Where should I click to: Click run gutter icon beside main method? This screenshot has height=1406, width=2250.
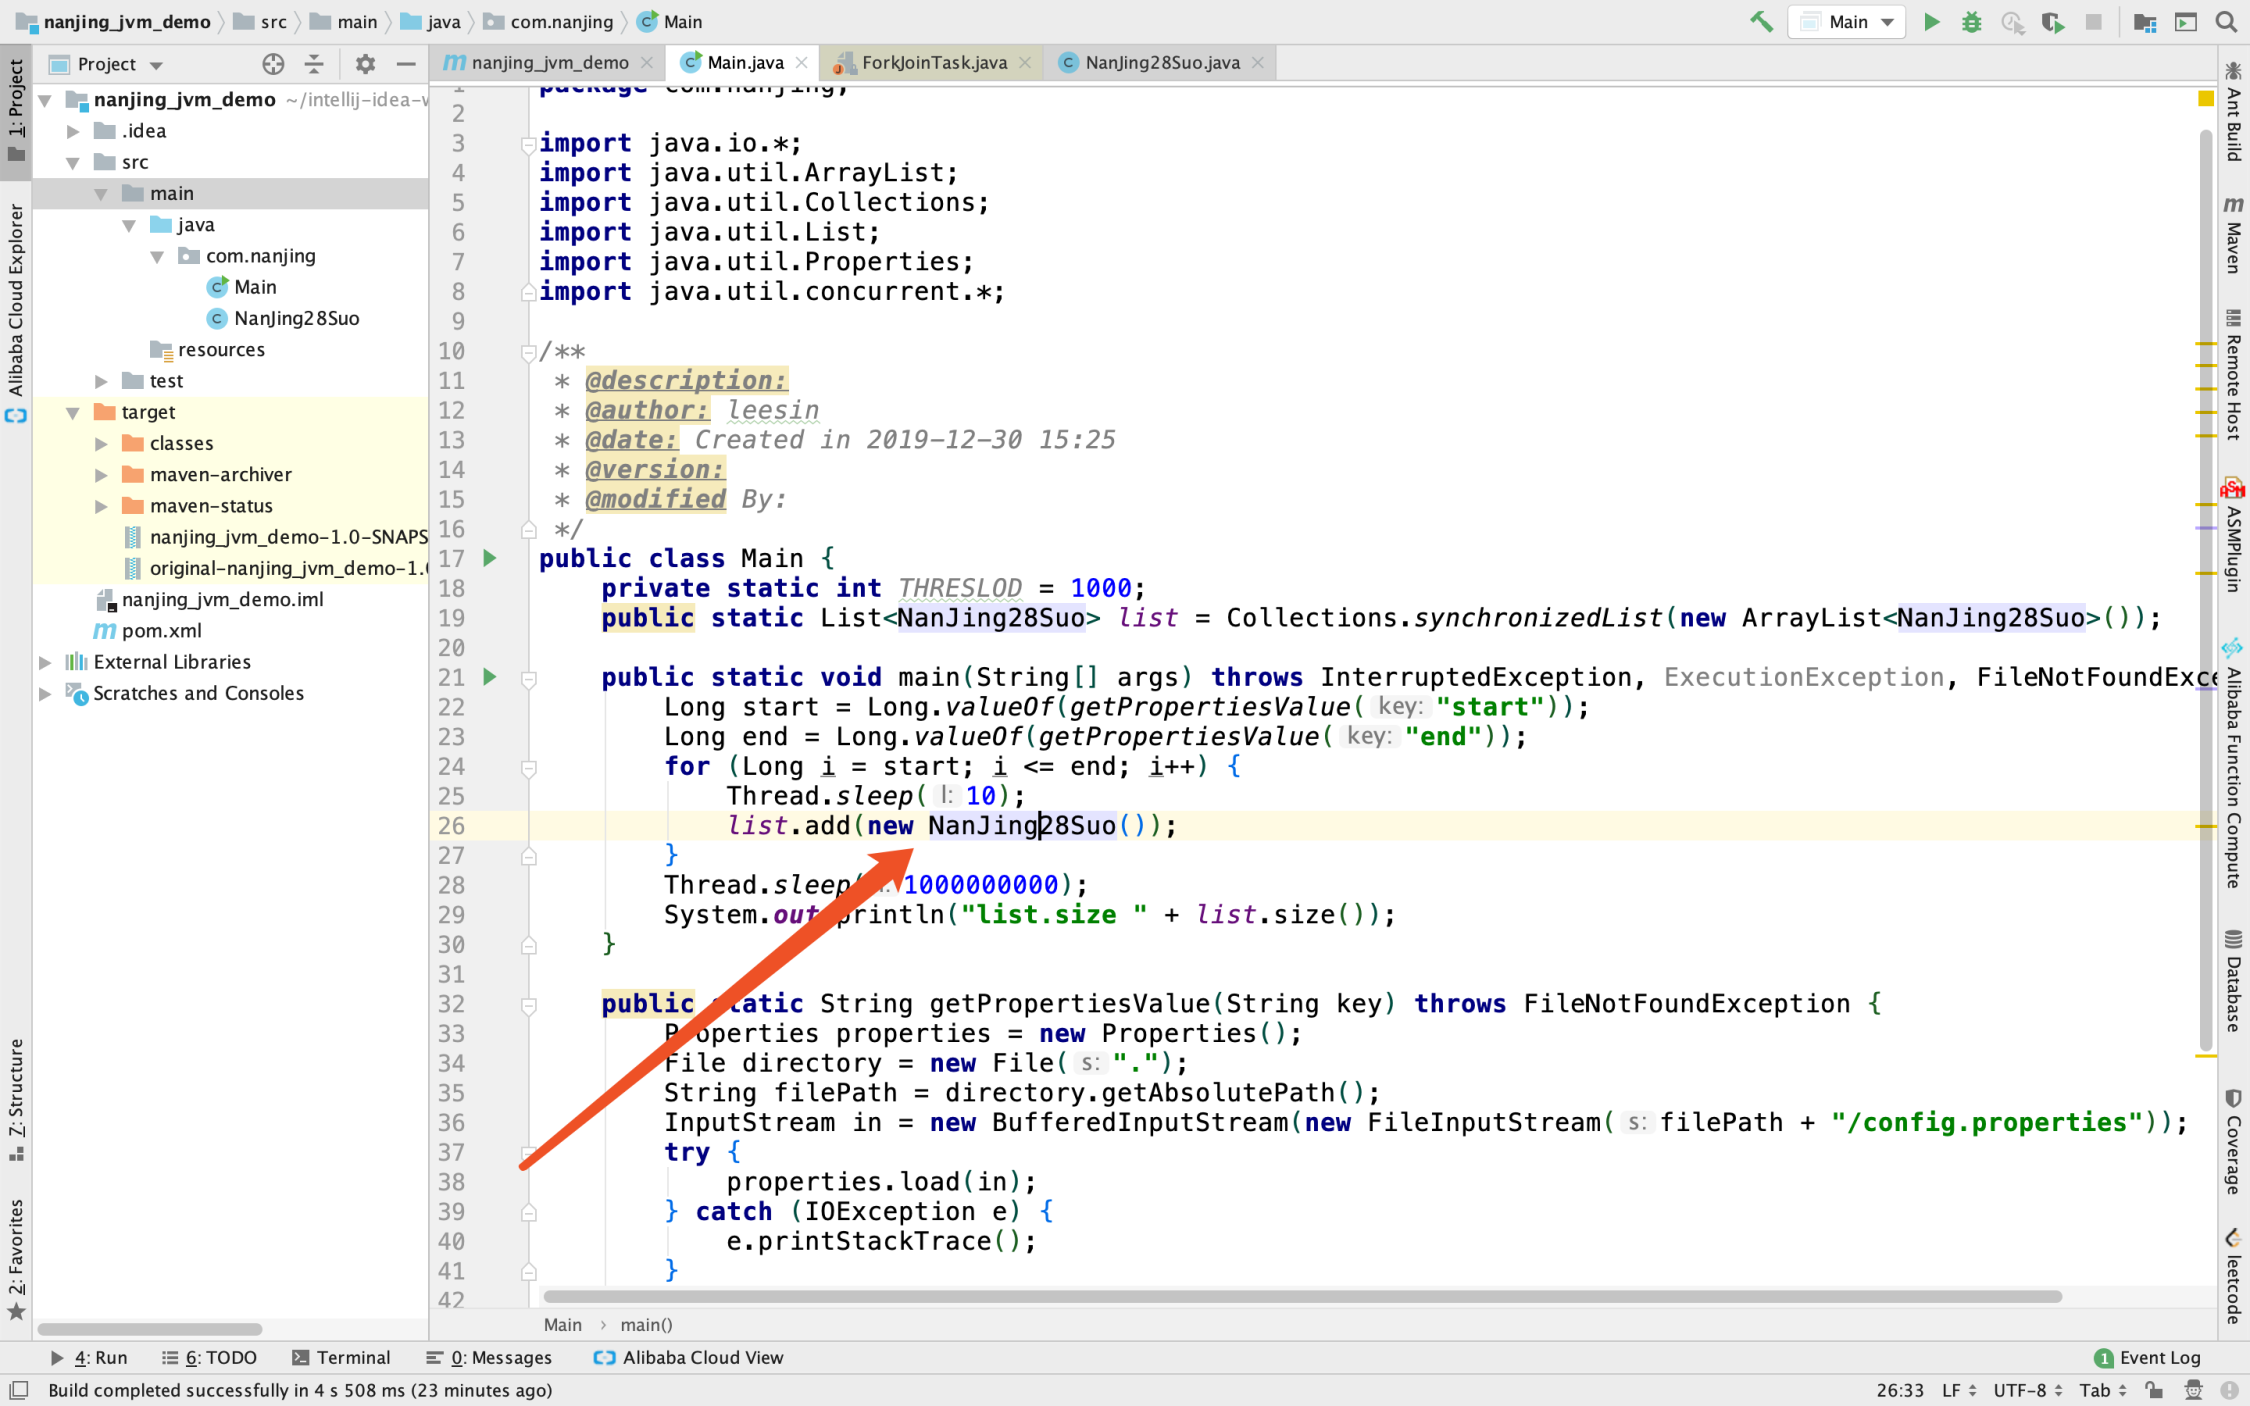pos(490,677)
